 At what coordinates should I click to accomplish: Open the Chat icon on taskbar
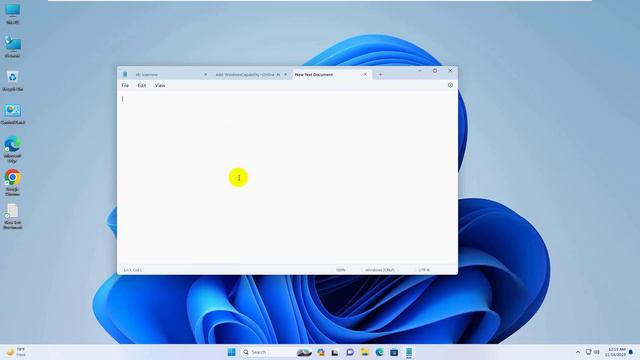coord(350,352)
